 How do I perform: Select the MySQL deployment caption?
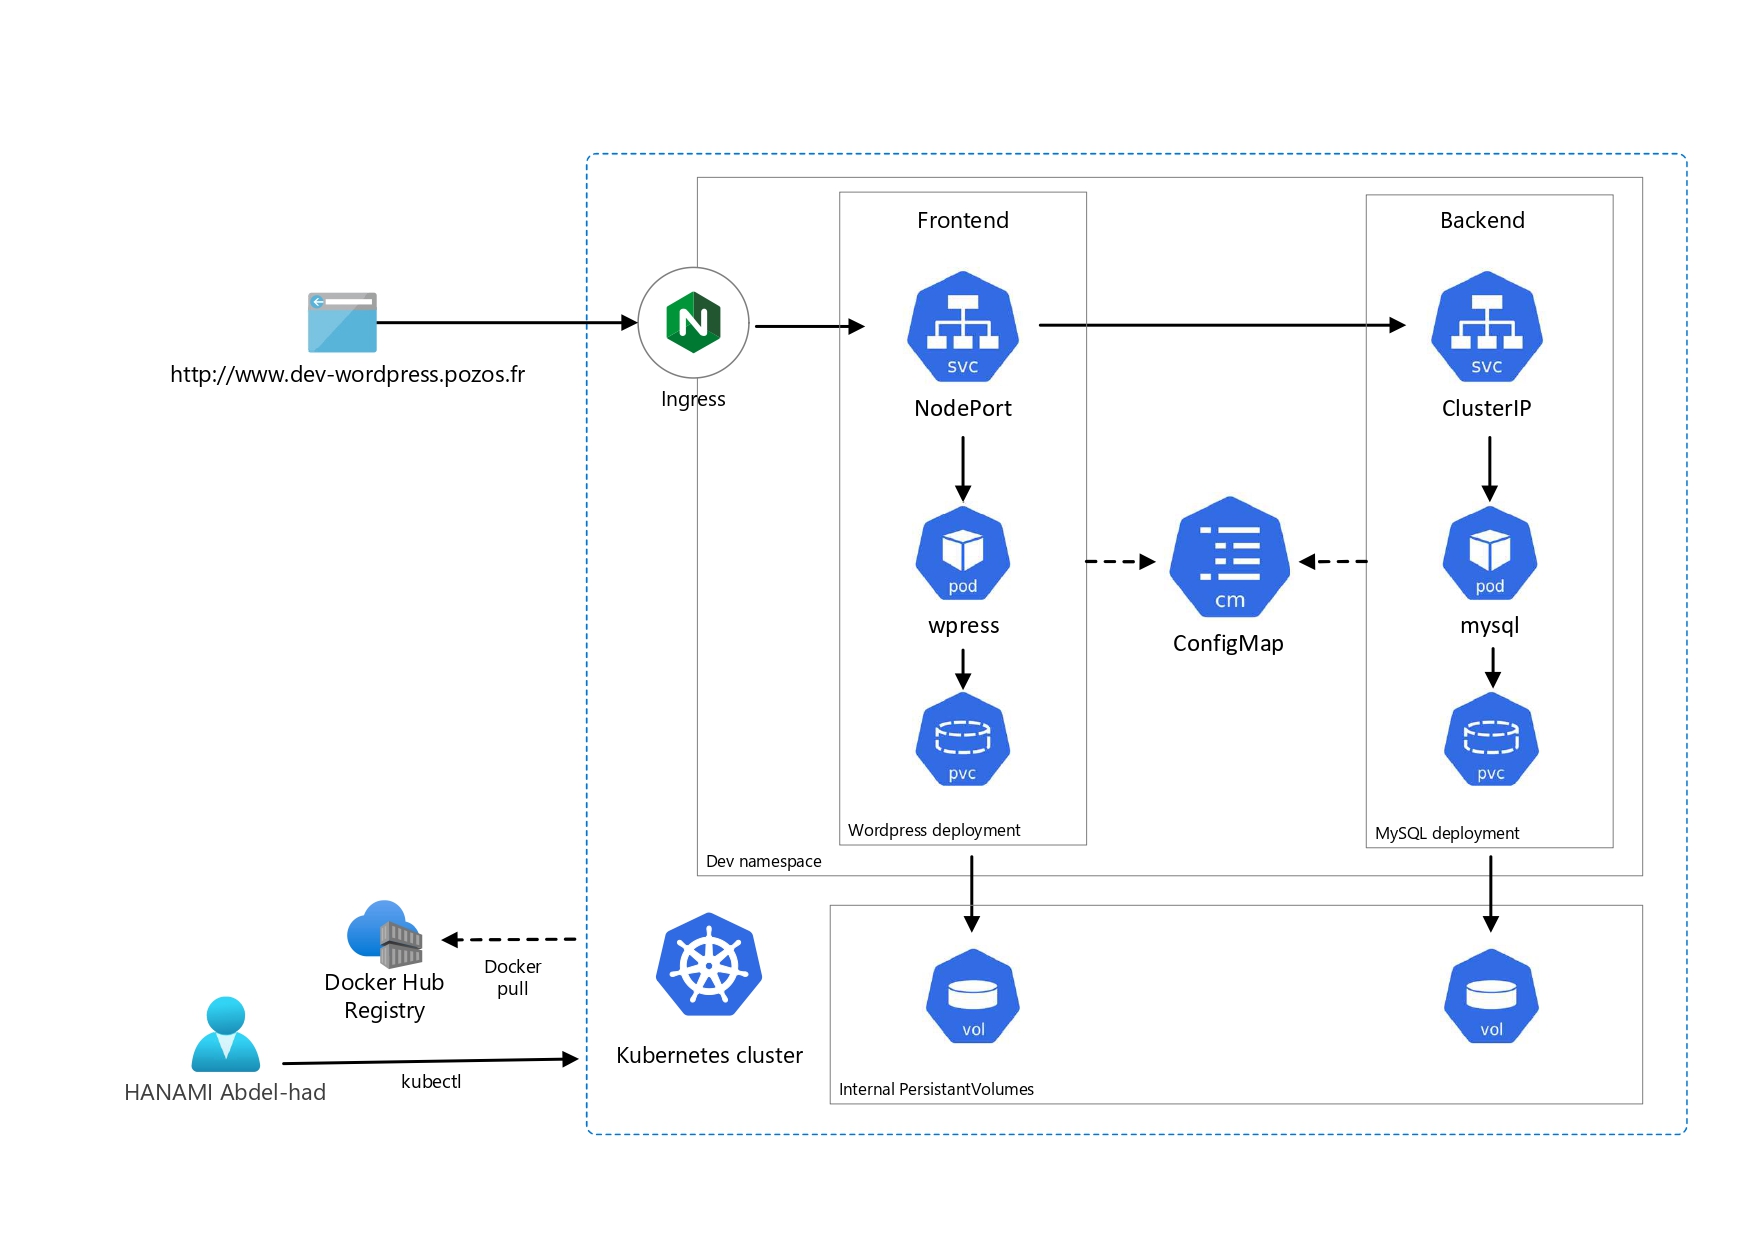pos(1447,833)
